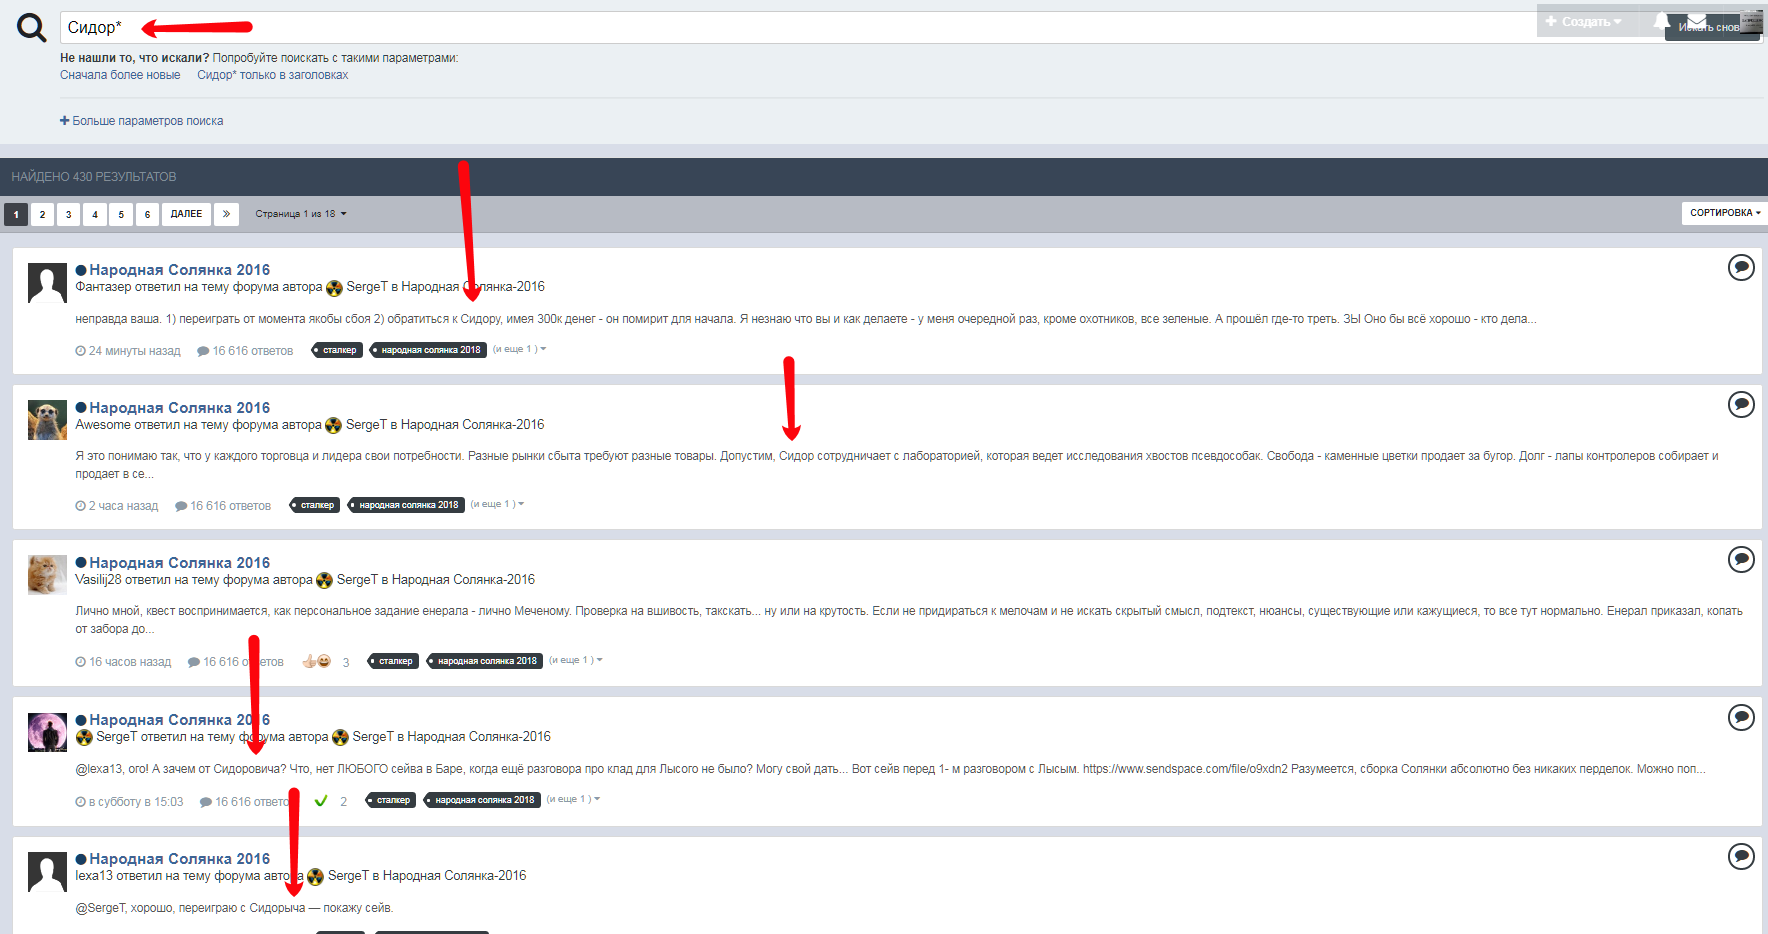Open the Сортировка dropdown
Viewport: 1768px width, 934px height.
point(1724,213)
